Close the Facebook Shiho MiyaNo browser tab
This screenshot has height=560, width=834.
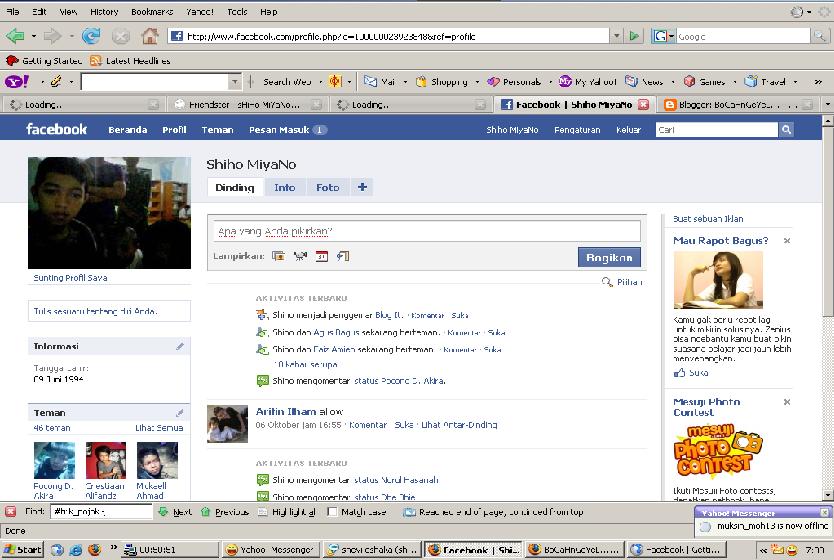point(644,104)
